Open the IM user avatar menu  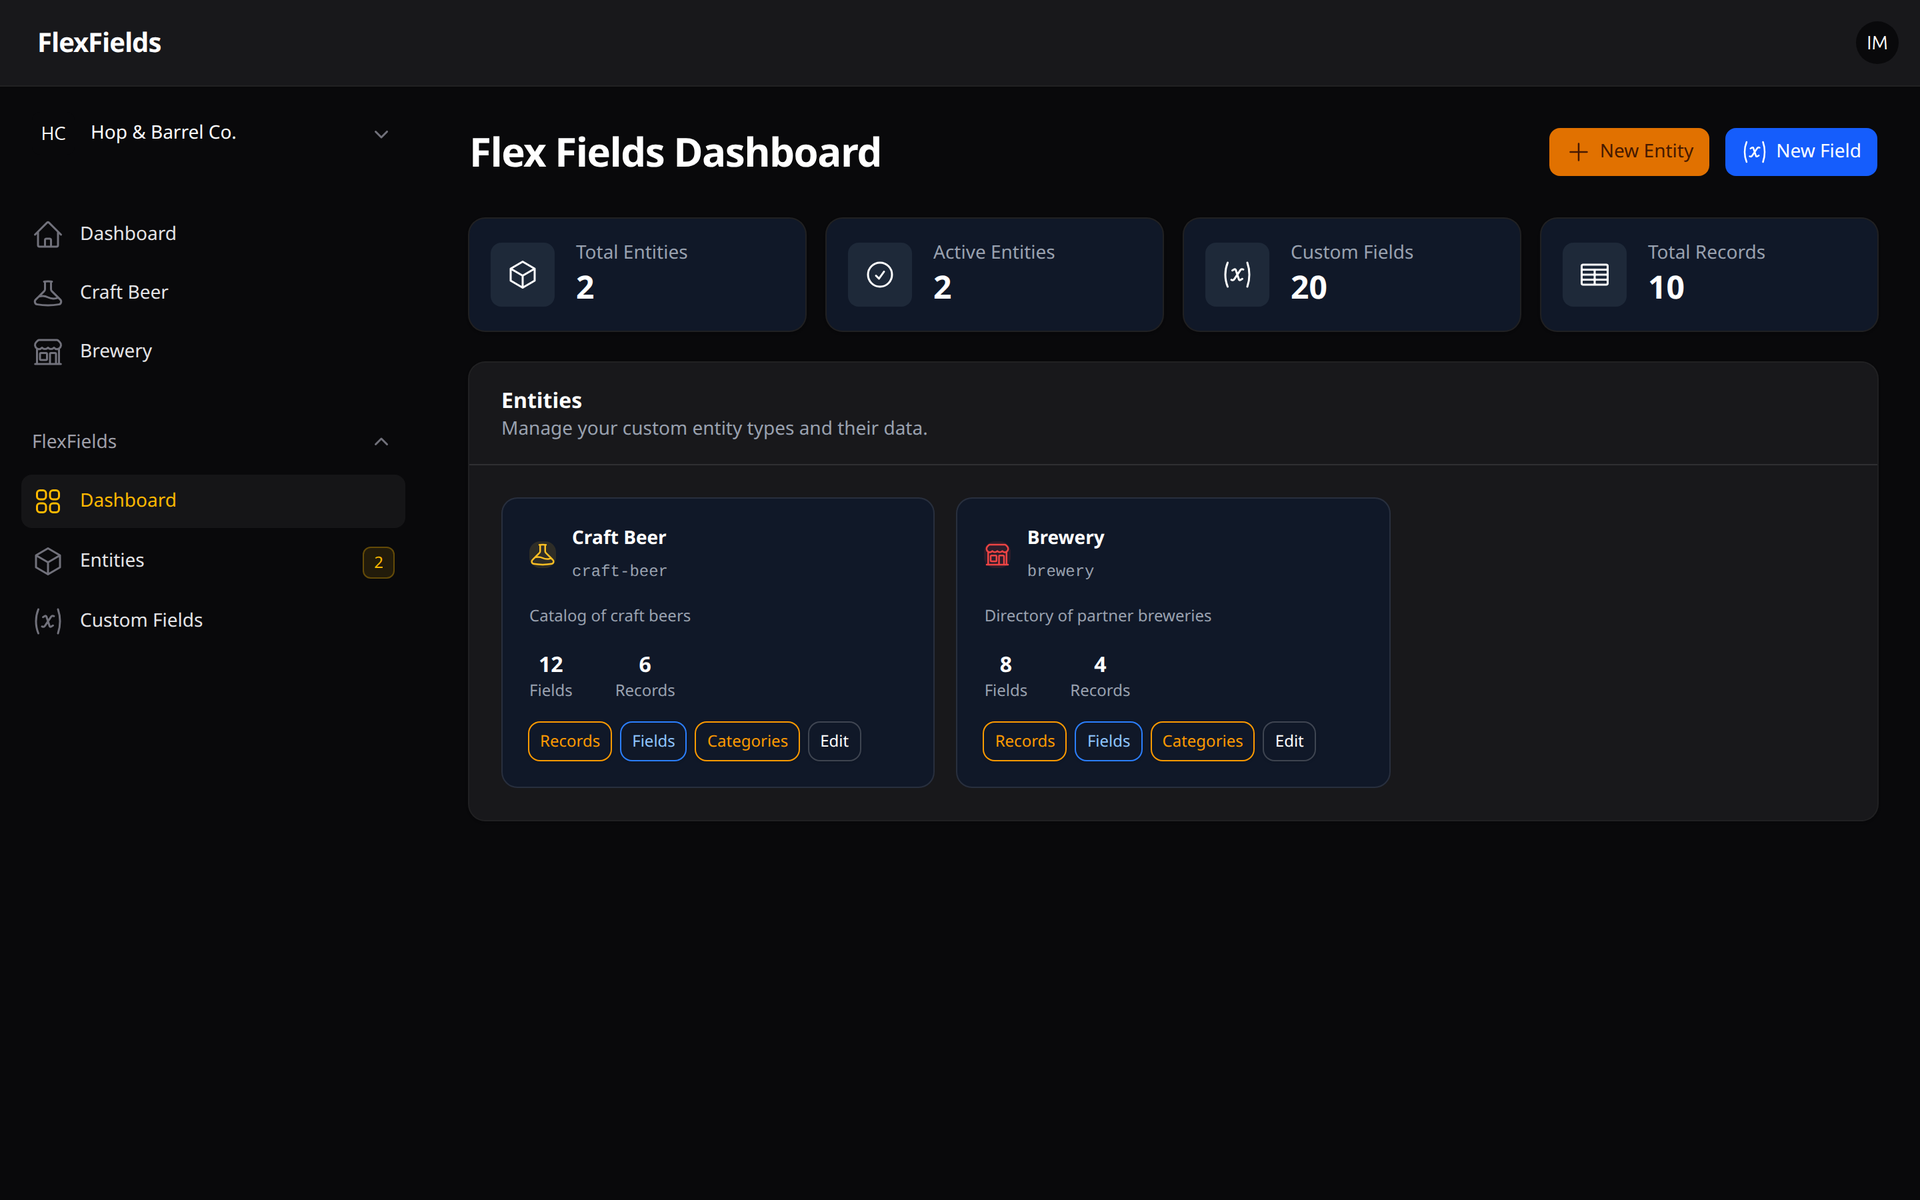[1877, 43]
